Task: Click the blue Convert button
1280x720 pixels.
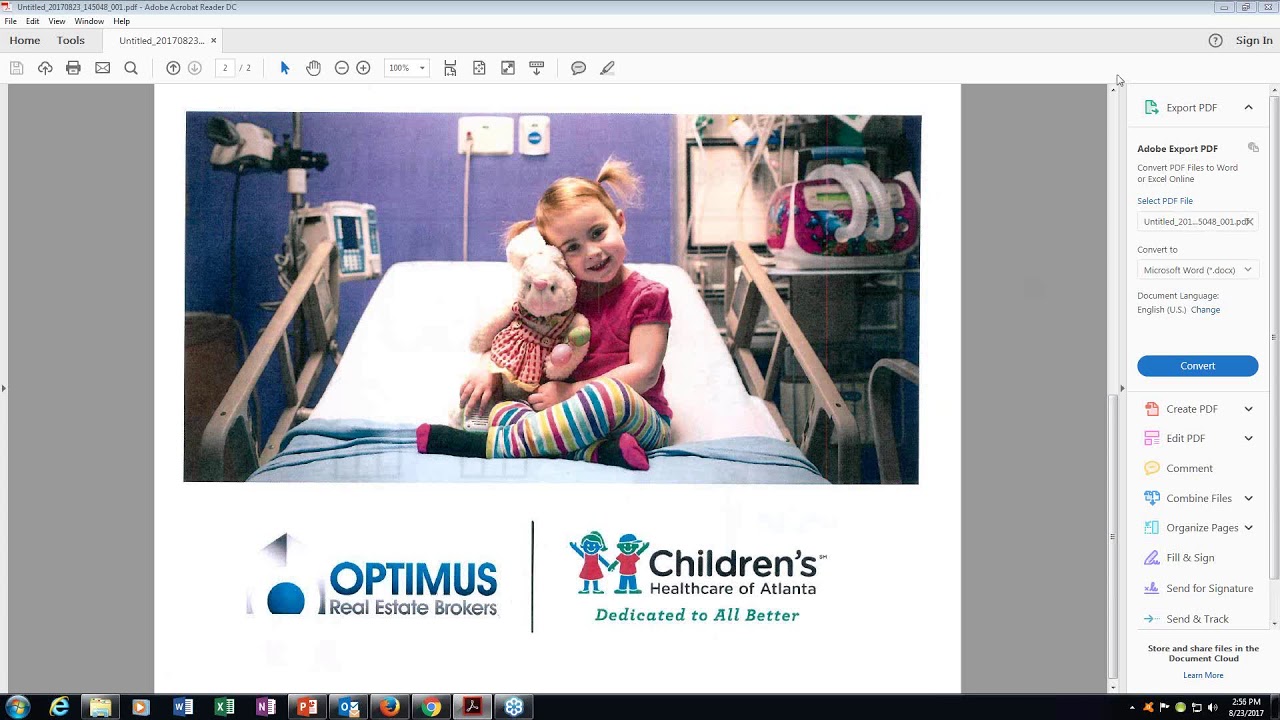Action: pyautogui.click(x=1197, y=366)
